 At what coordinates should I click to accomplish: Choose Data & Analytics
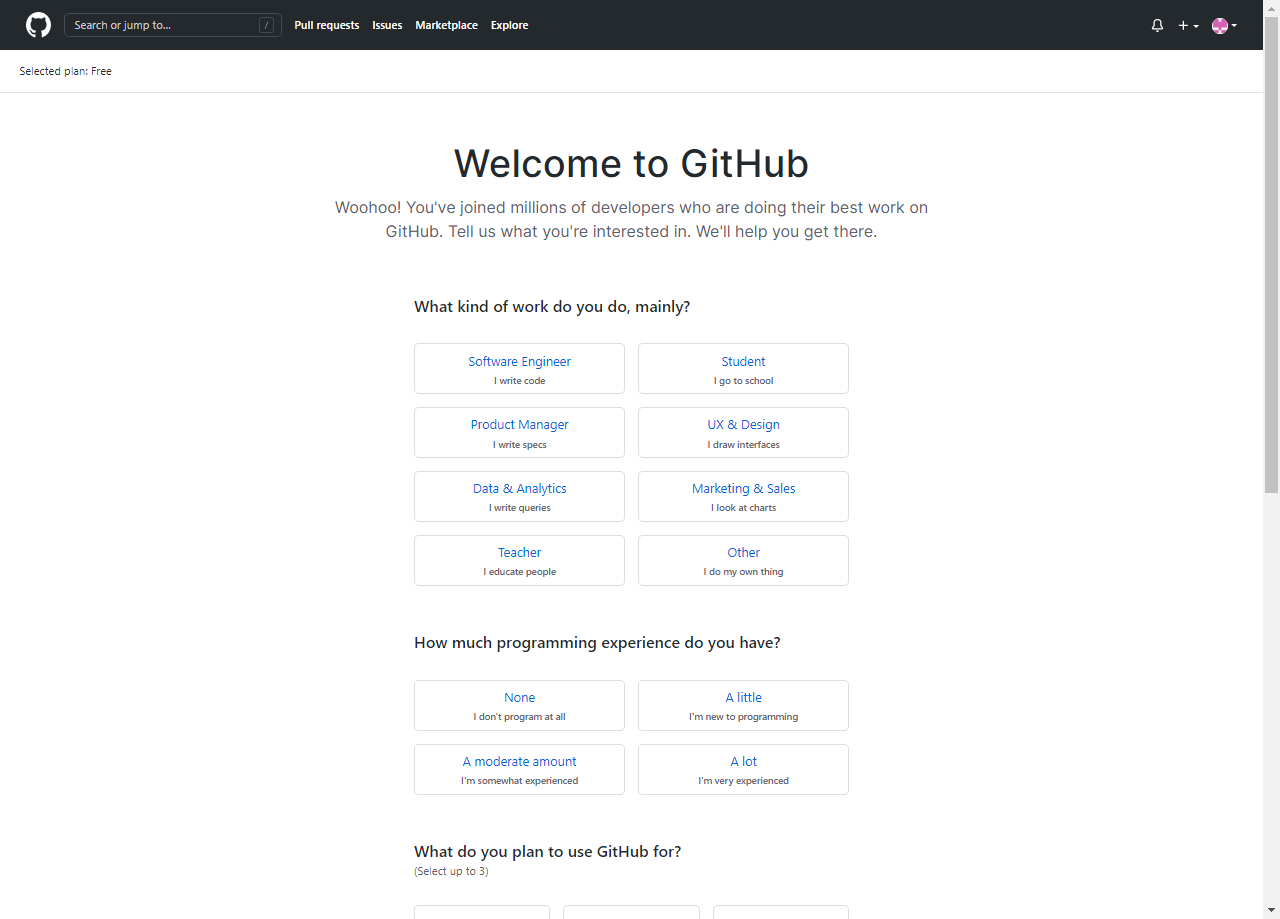point(519,496)
